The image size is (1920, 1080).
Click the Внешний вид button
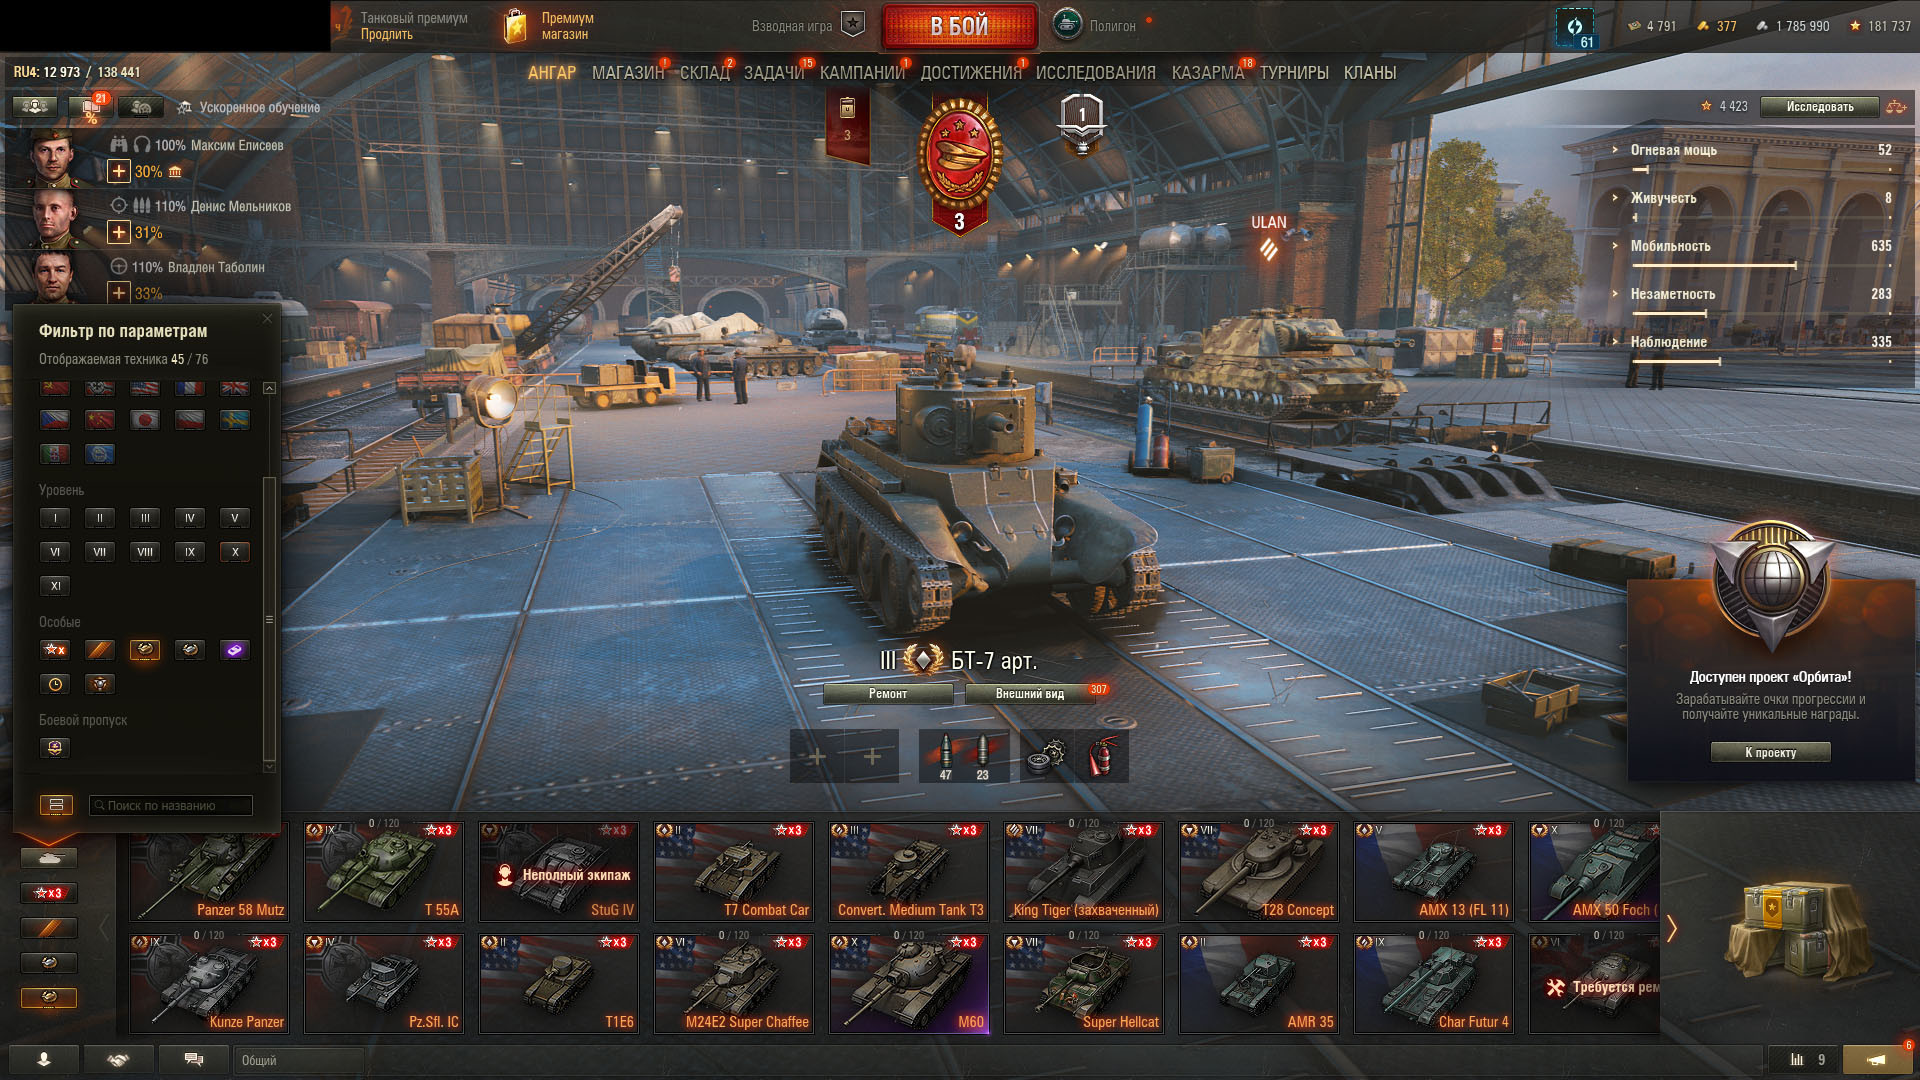coord(1030,694)
